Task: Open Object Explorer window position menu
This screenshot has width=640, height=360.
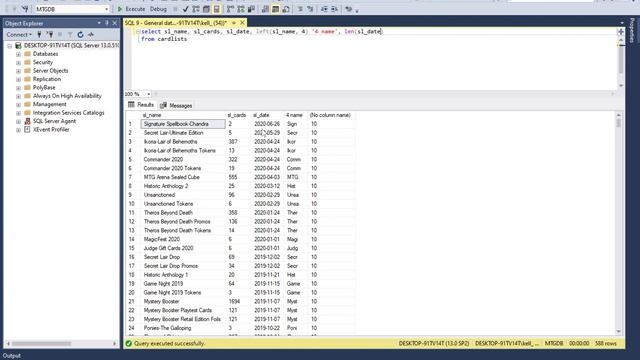Action: tap(99, 23)
